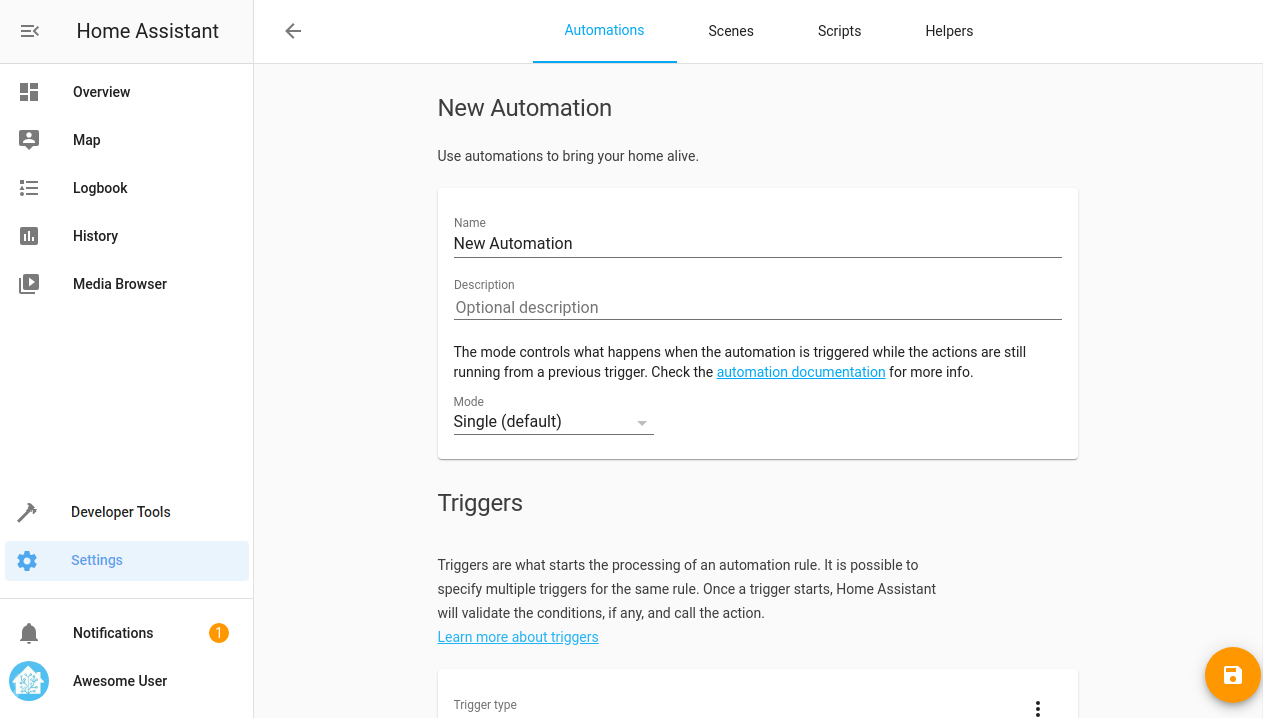Screen dimensions: 1263x718
Task: Open Media Browser from the sidebar
Action: [127, 284]
